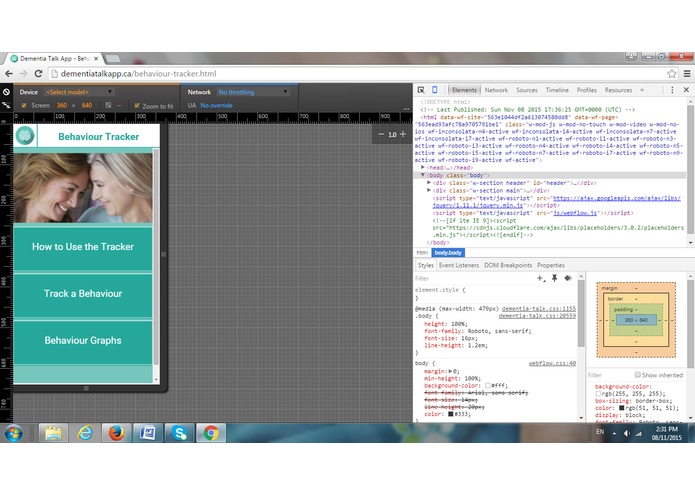The height and width of the screenshot is (494, 695).
Task: Click #fff background-color swatch
Action: pyautogui.click(x=488, y=385)
